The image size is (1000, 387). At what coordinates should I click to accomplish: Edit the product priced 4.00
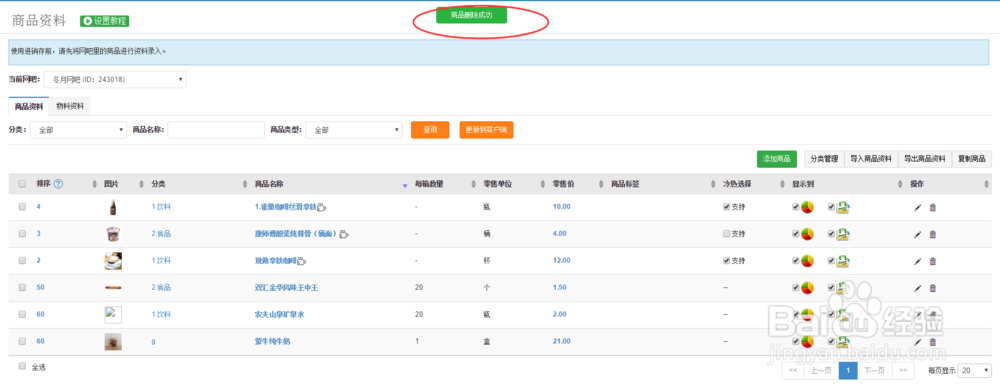[917, 234]
